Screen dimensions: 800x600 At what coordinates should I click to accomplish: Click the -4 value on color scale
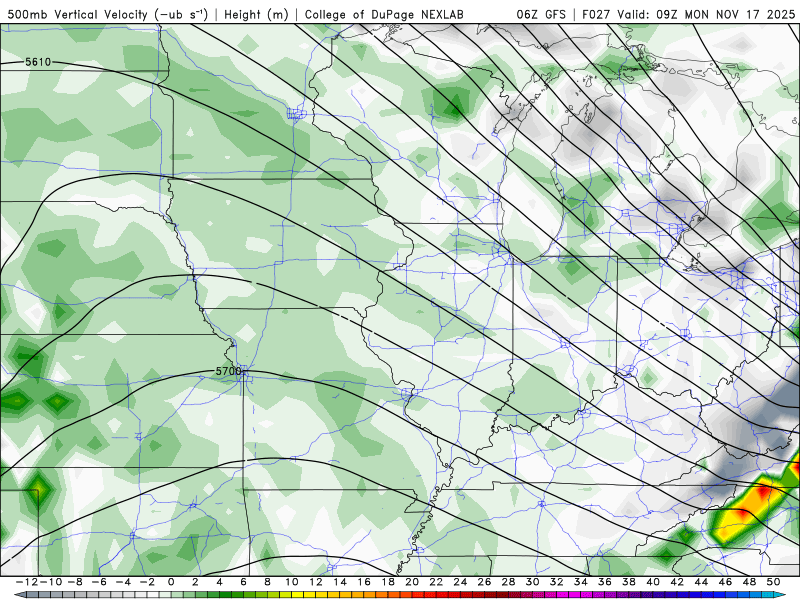(x=123, y=582)
